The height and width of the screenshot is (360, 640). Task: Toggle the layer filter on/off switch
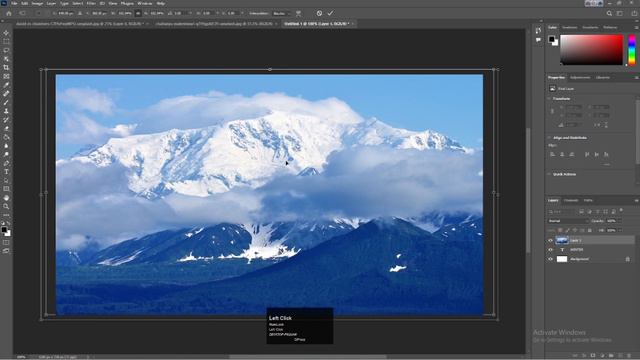(x=621, y=211)
